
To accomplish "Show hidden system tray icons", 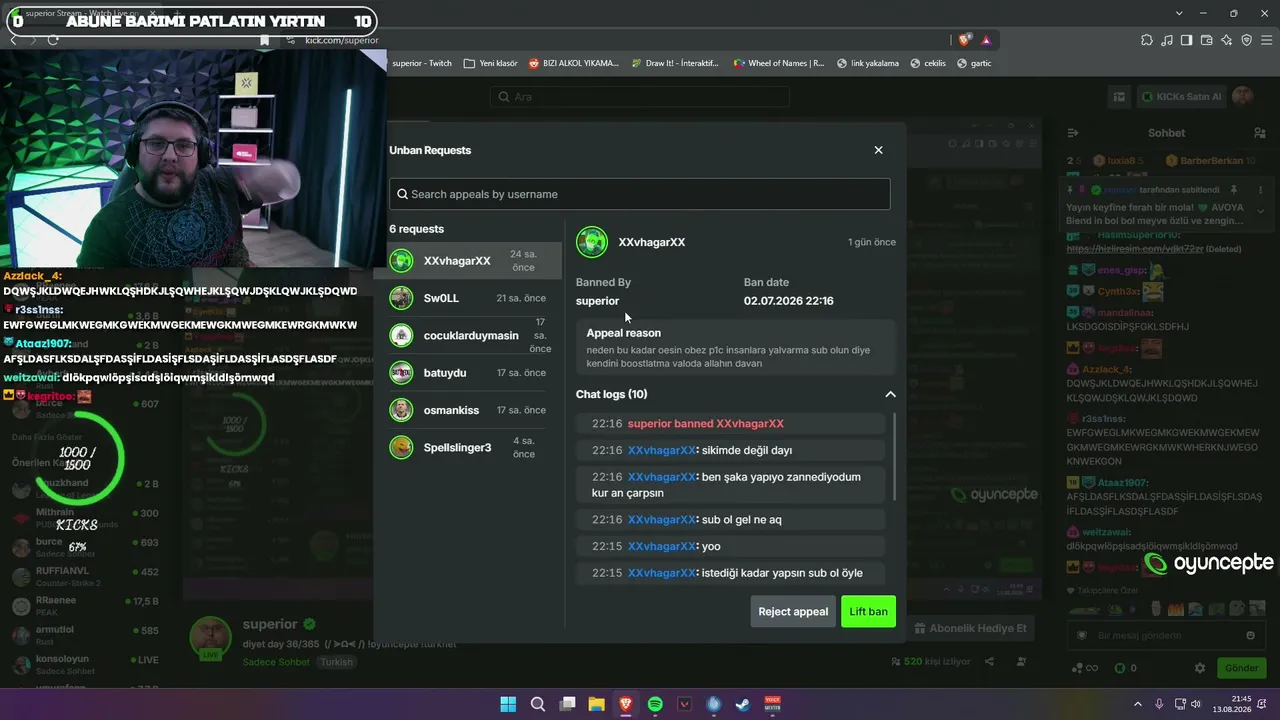I will pos(1137,704).
